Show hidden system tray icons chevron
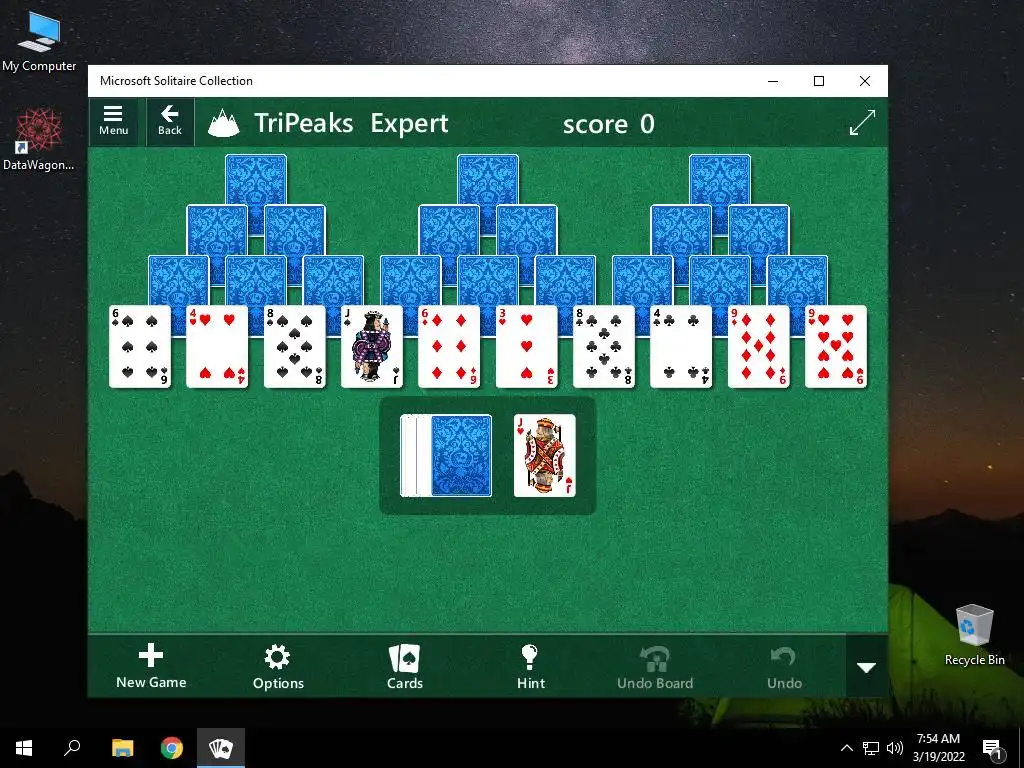This screenshot has width=1024, height=768. [x=846, y=748]
